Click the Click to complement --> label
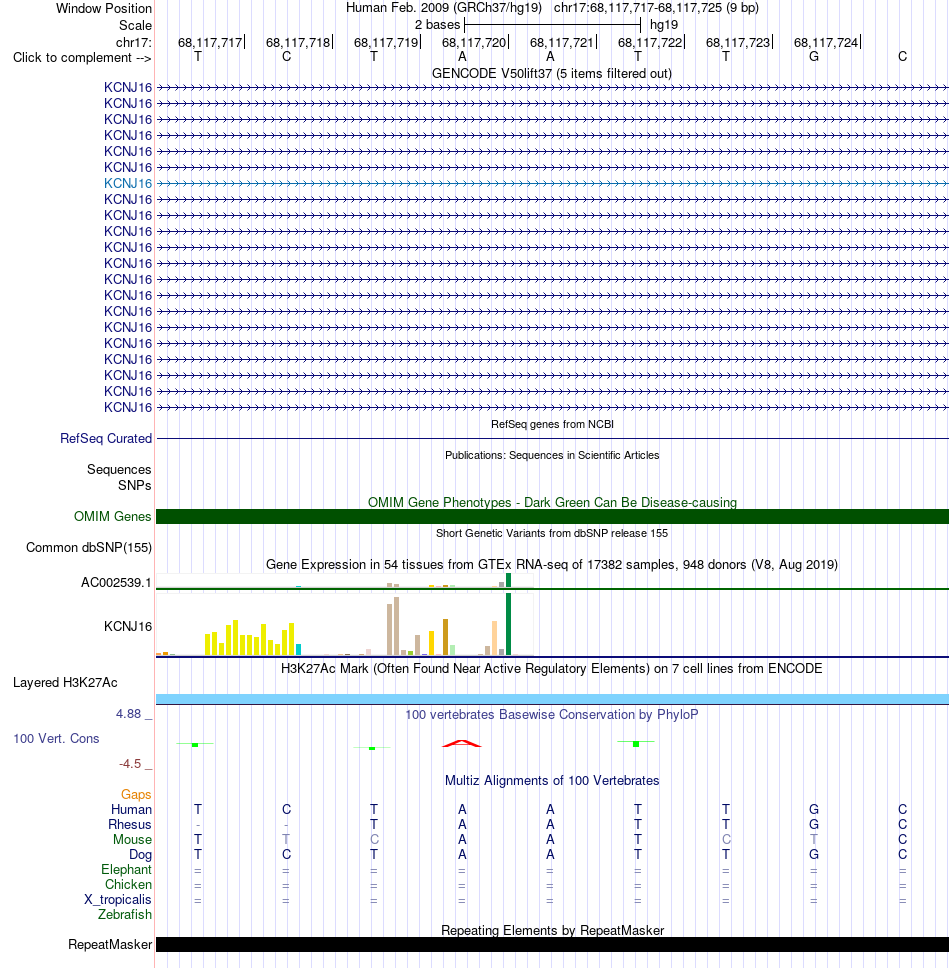The image size is (950, 968). (x=82, y=57)
